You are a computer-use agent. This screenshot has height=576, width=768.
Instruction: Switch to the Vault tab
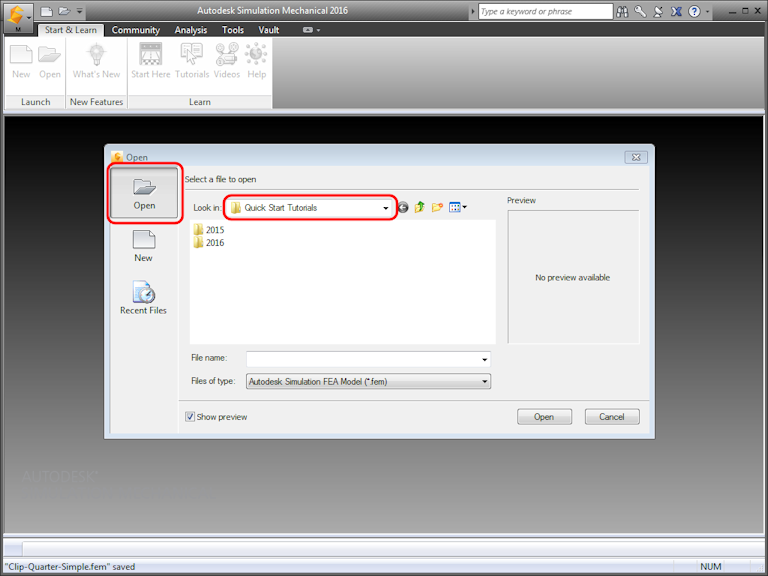click(x=268, y=30)
